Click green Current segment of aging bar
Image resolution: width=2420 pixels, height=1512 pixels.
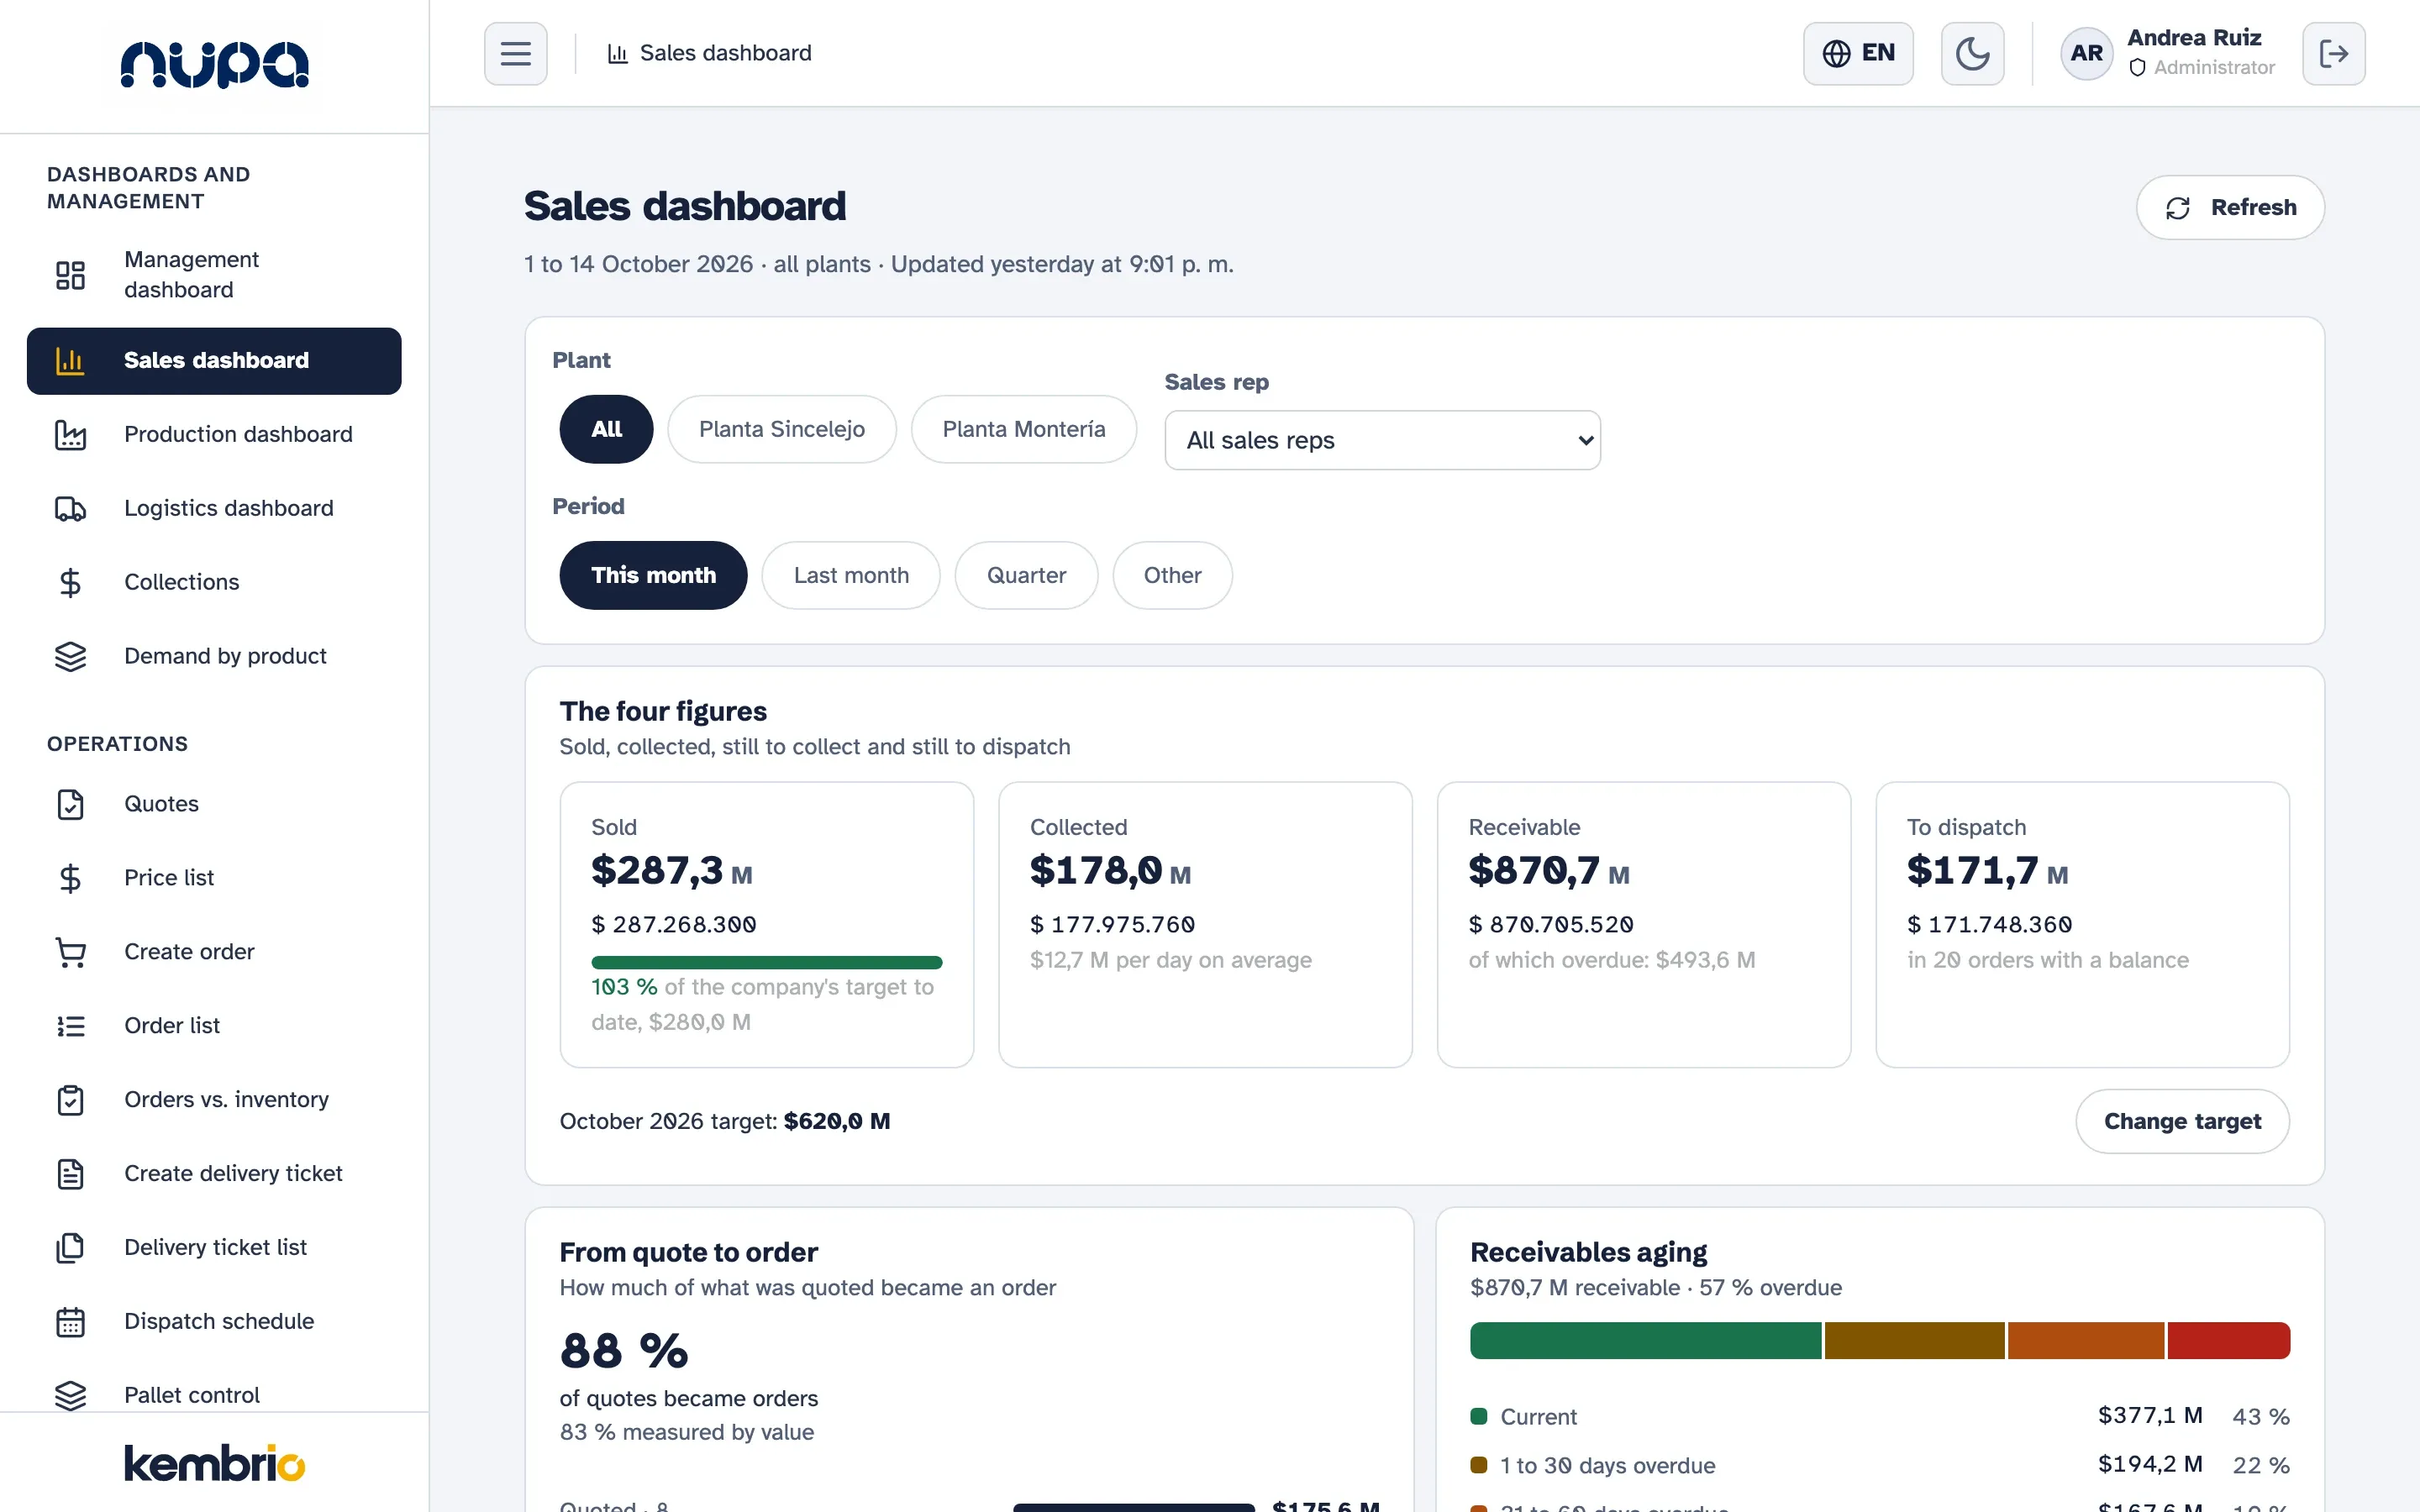(1645, 1341)
